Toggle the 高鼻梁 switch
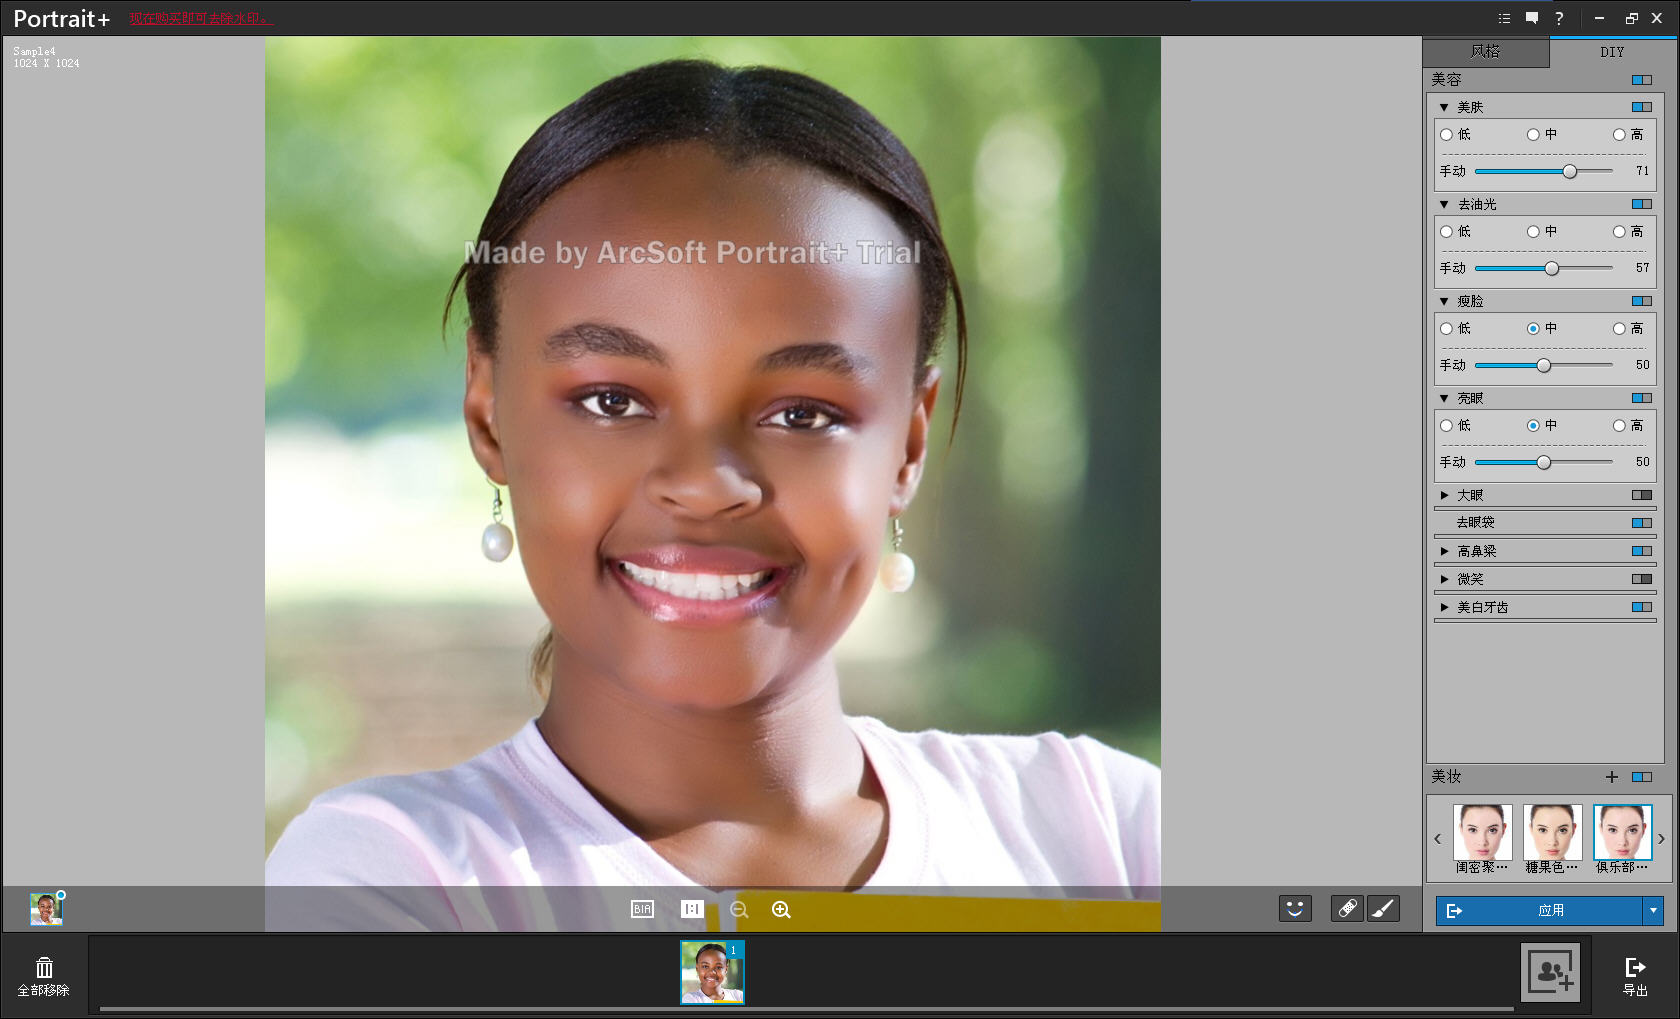1680x1019 pixels. click(x=1642, y=551)
